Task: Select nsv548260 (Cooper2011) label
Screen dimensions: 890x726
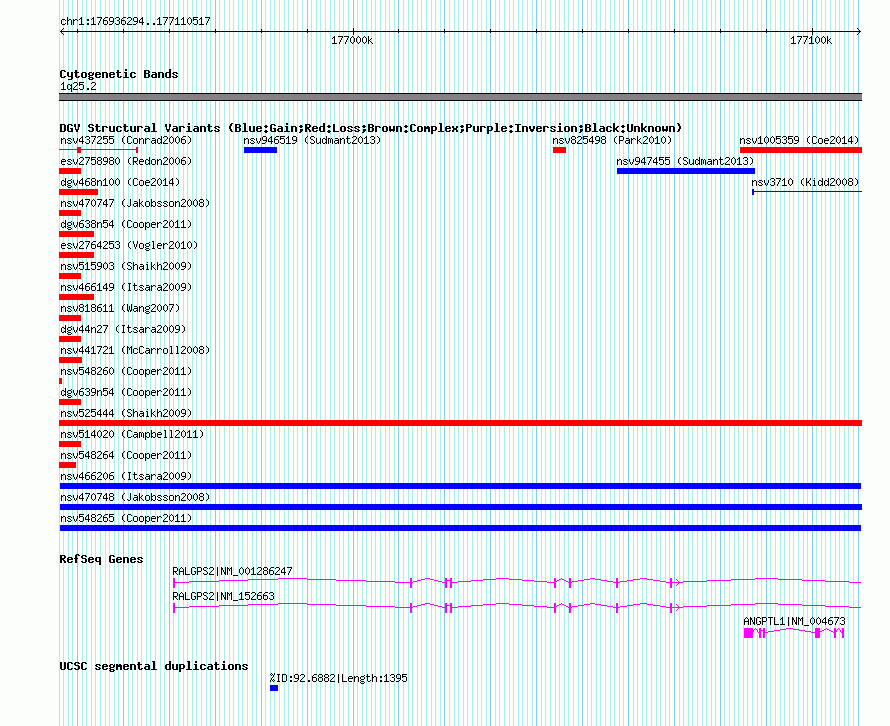Action: [126, 371]
